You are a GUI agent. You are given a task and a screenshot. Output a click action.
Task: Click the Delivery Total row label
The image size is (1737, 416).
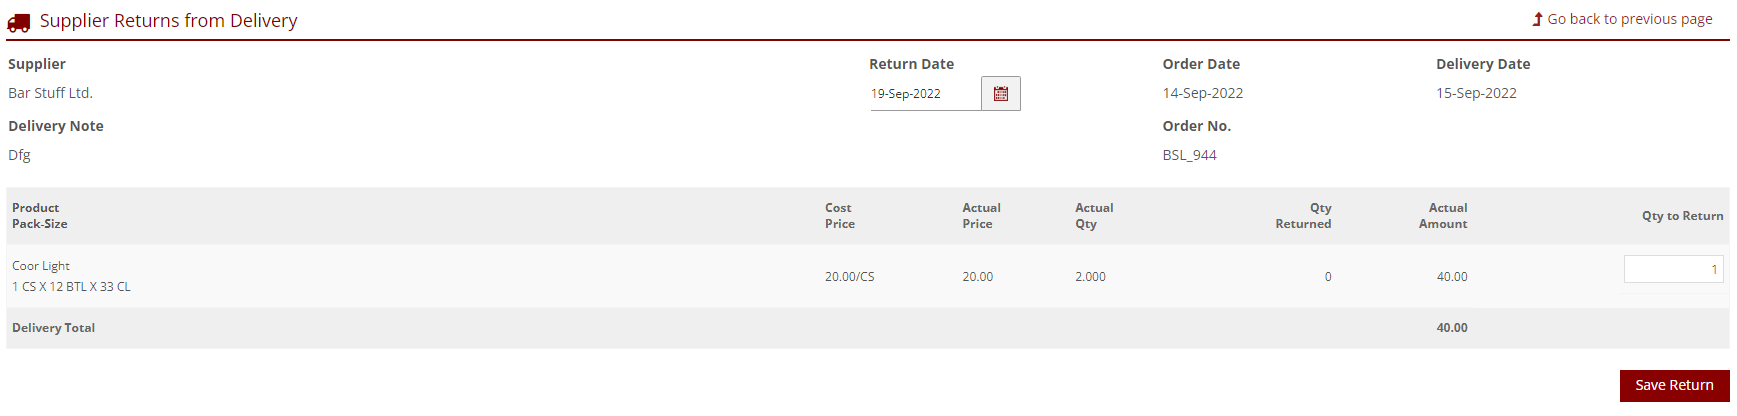click(x=53, y=328)
